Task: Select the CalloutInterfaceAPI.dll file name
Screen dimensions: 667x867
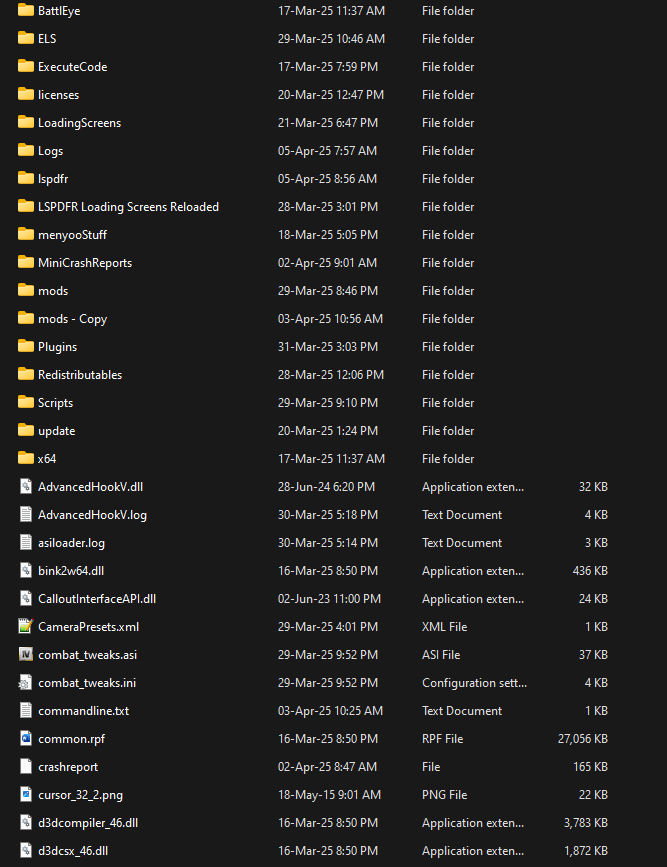Action: pos(97,599)
